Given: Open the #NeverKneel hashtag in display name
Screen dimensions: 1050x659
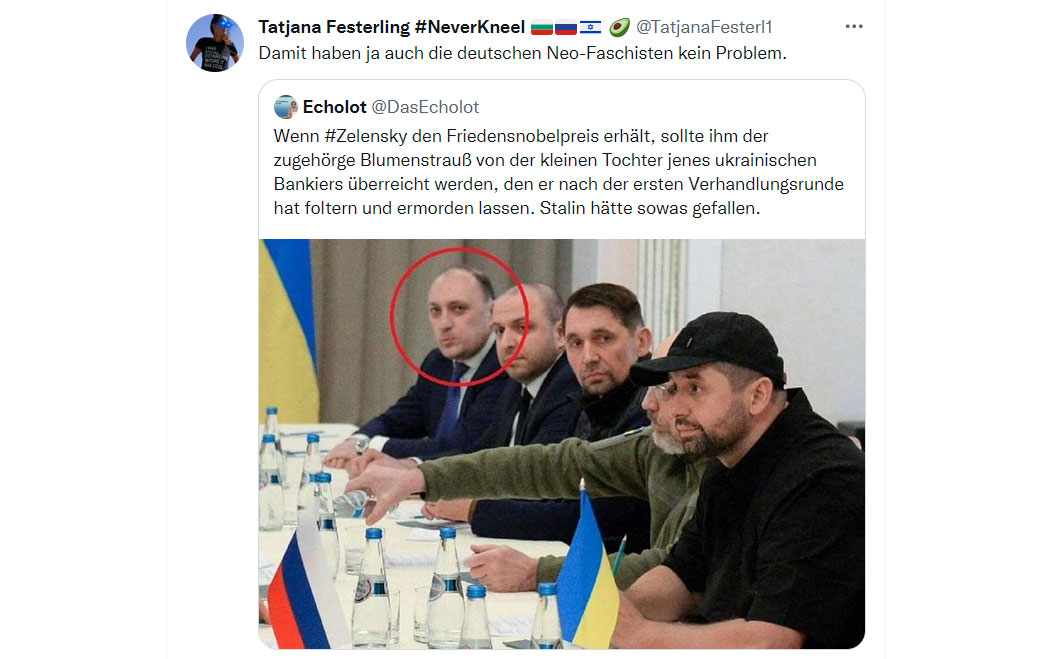Looking at the screenshot, I should click(x=470, y=27).
